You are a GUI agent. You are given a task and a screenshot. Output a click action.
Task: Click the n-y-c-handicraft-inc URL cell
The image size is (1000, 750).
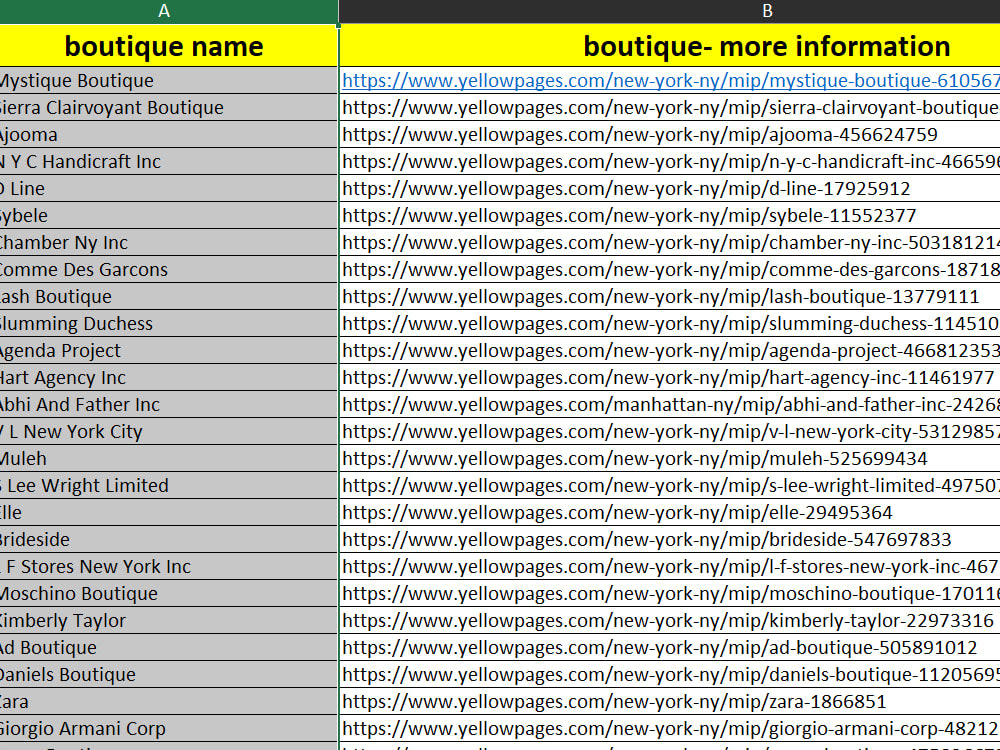point(670,161)
